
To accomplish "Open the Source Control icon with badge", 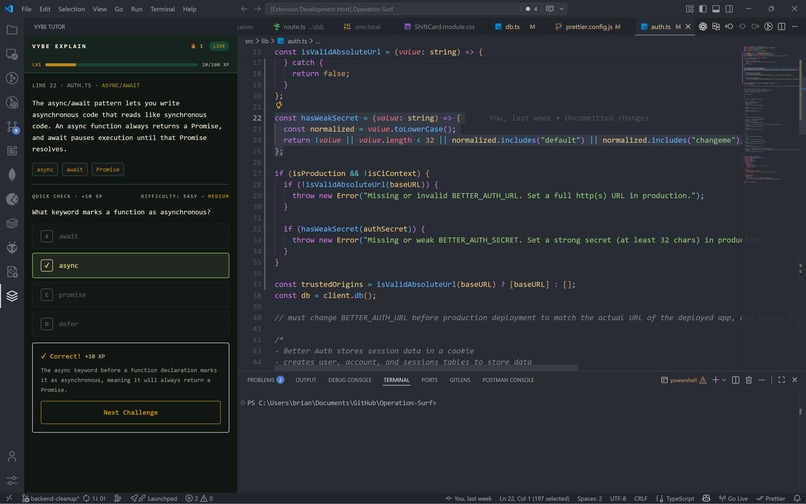I will (x=12, y=126).
